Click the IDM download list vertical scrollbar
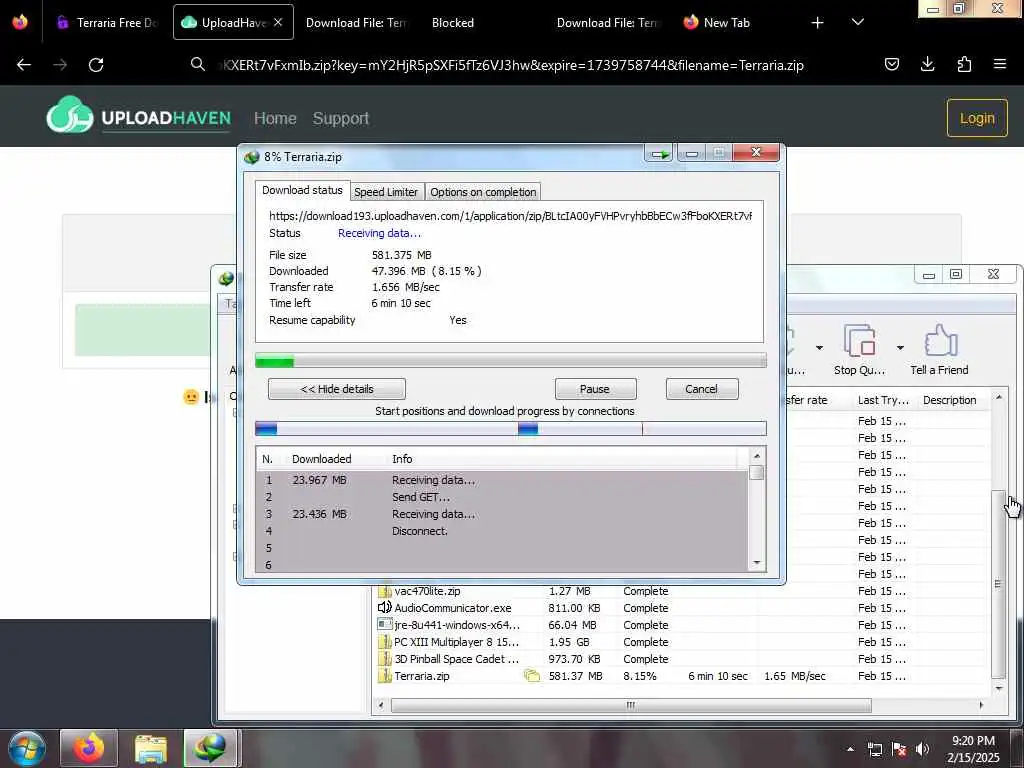Image resolution: width=1024 pixels, height=768 pixels. [x=998, y=584]
